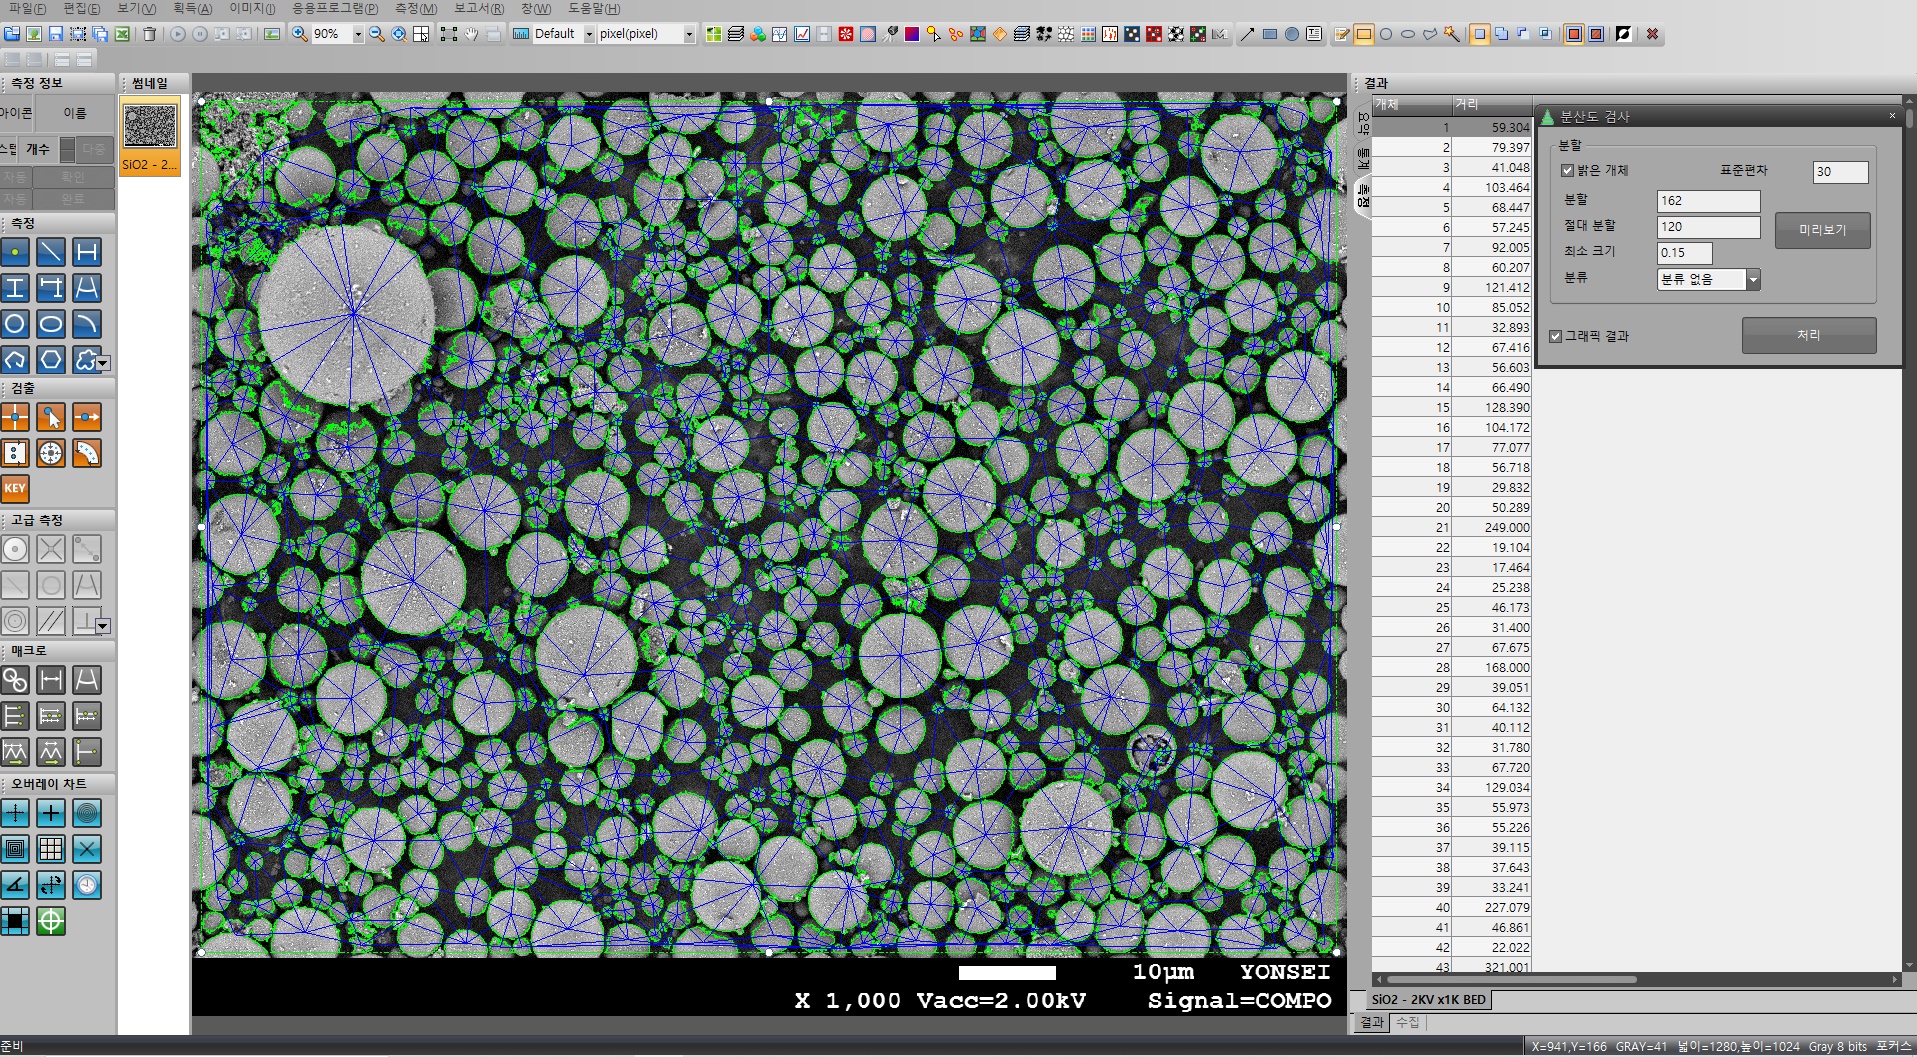
Task: Select the detection pick tool in 검출 panel
Action: click(x=51, y=417)
